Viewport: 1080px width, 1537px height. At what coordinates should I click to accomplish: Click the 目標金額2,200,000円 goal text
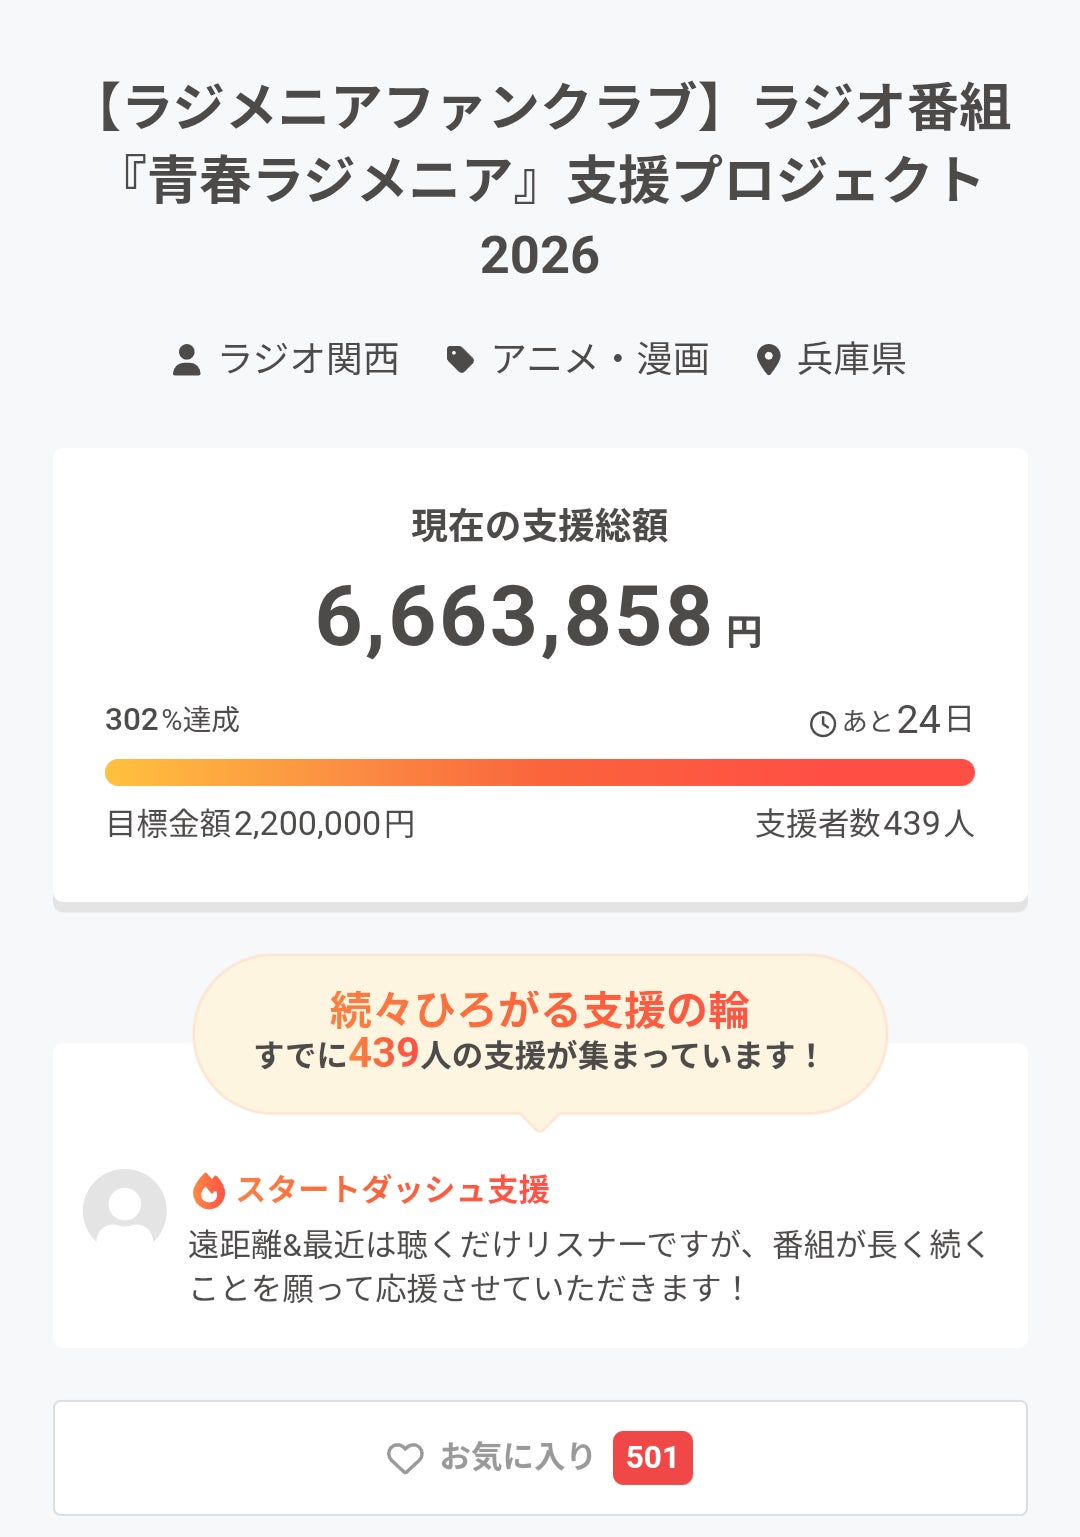[260, 824]
